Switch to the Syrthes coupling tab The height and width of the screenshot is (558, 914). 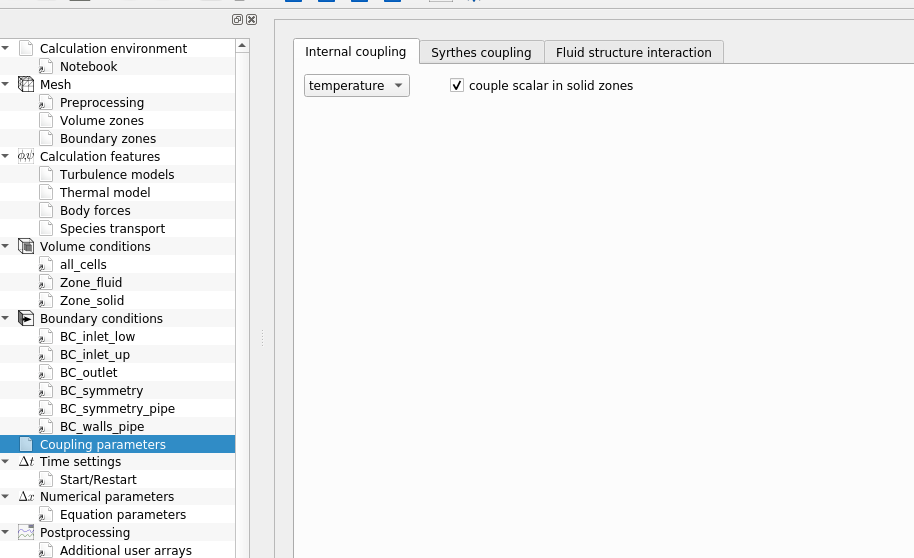pyautogui.click(x=481, y=52)
